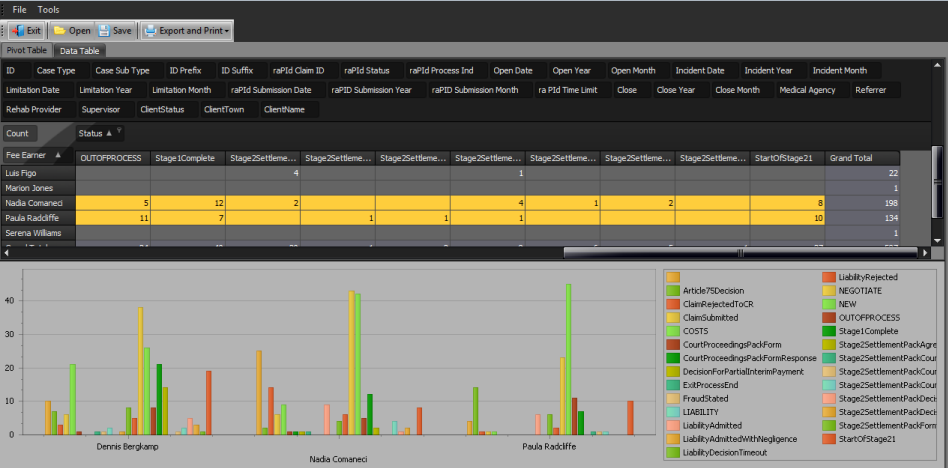Open the Tools menu

coord(48,9)
